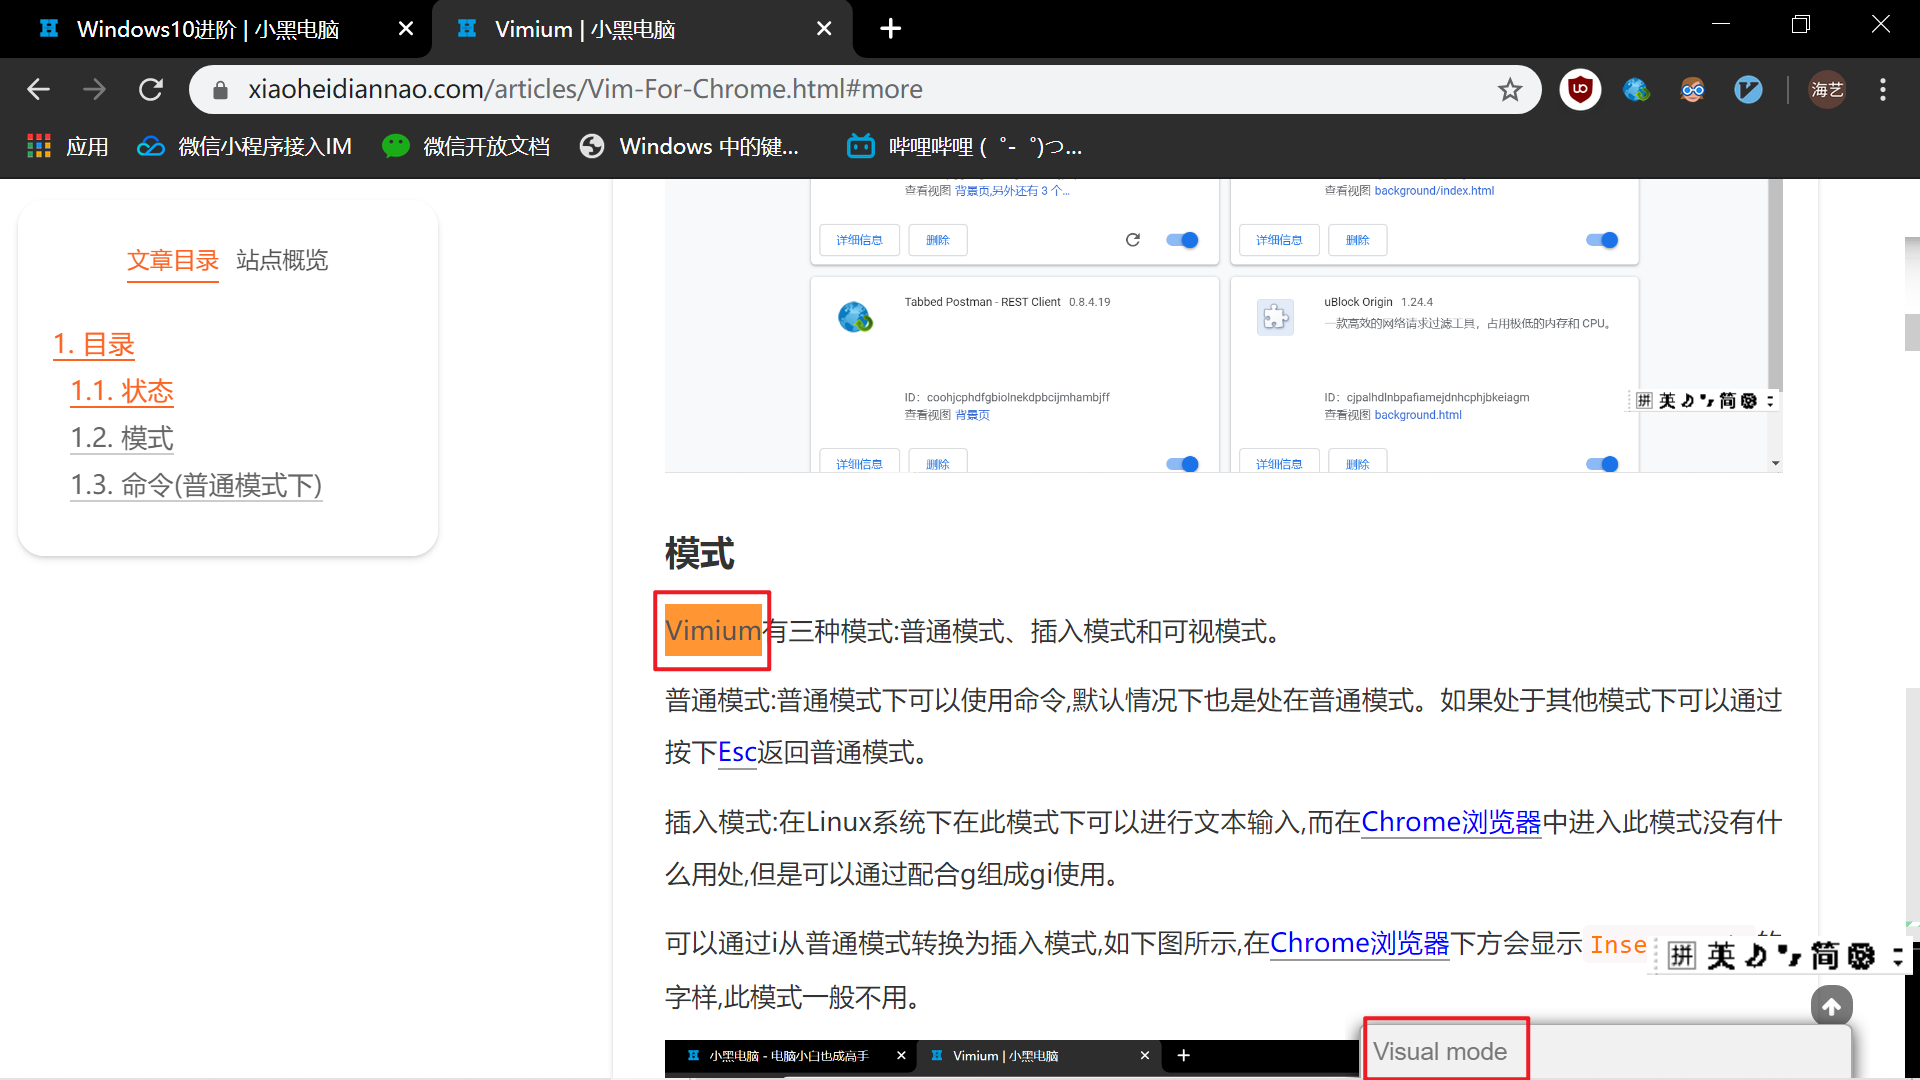Click the back-to-top arrow button
1920x1080 pixels.
pyautogui.click(x=1831, y=1007)
